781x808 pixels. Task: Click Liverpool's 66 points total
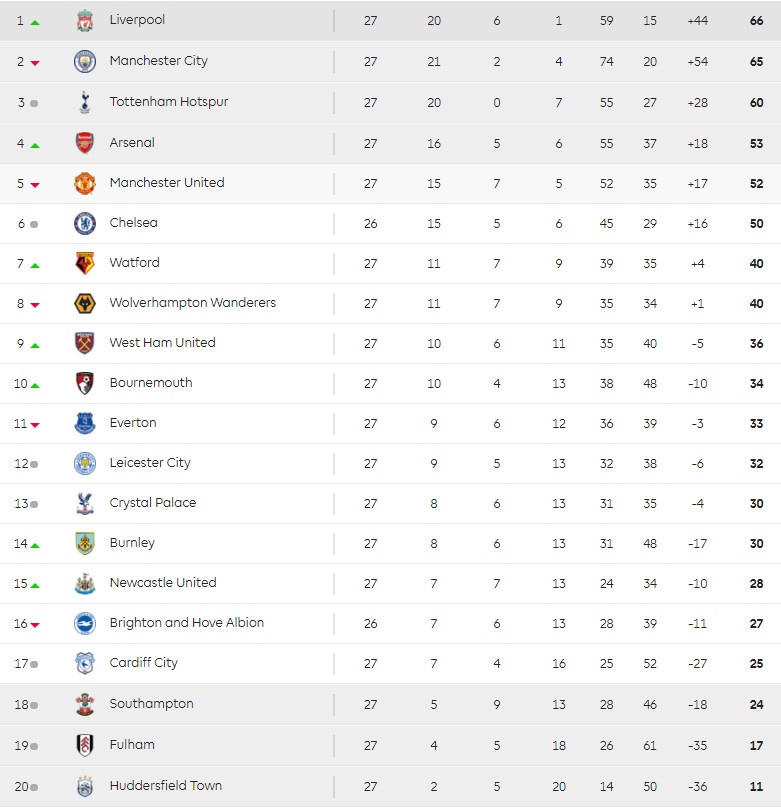(x=756, y=21)
